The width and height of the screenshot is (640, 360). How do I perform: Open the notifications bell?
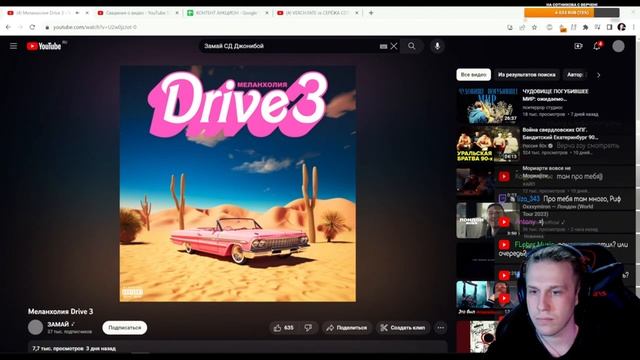(597, 46)
